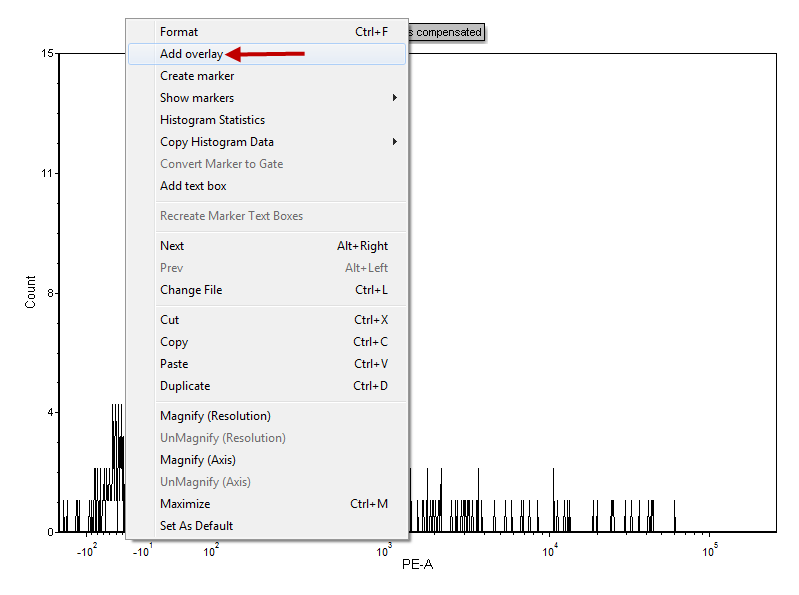The height and width of the screenshot is (595, 799).
Task: Go to Next file entry
Action: pos(172,246)
